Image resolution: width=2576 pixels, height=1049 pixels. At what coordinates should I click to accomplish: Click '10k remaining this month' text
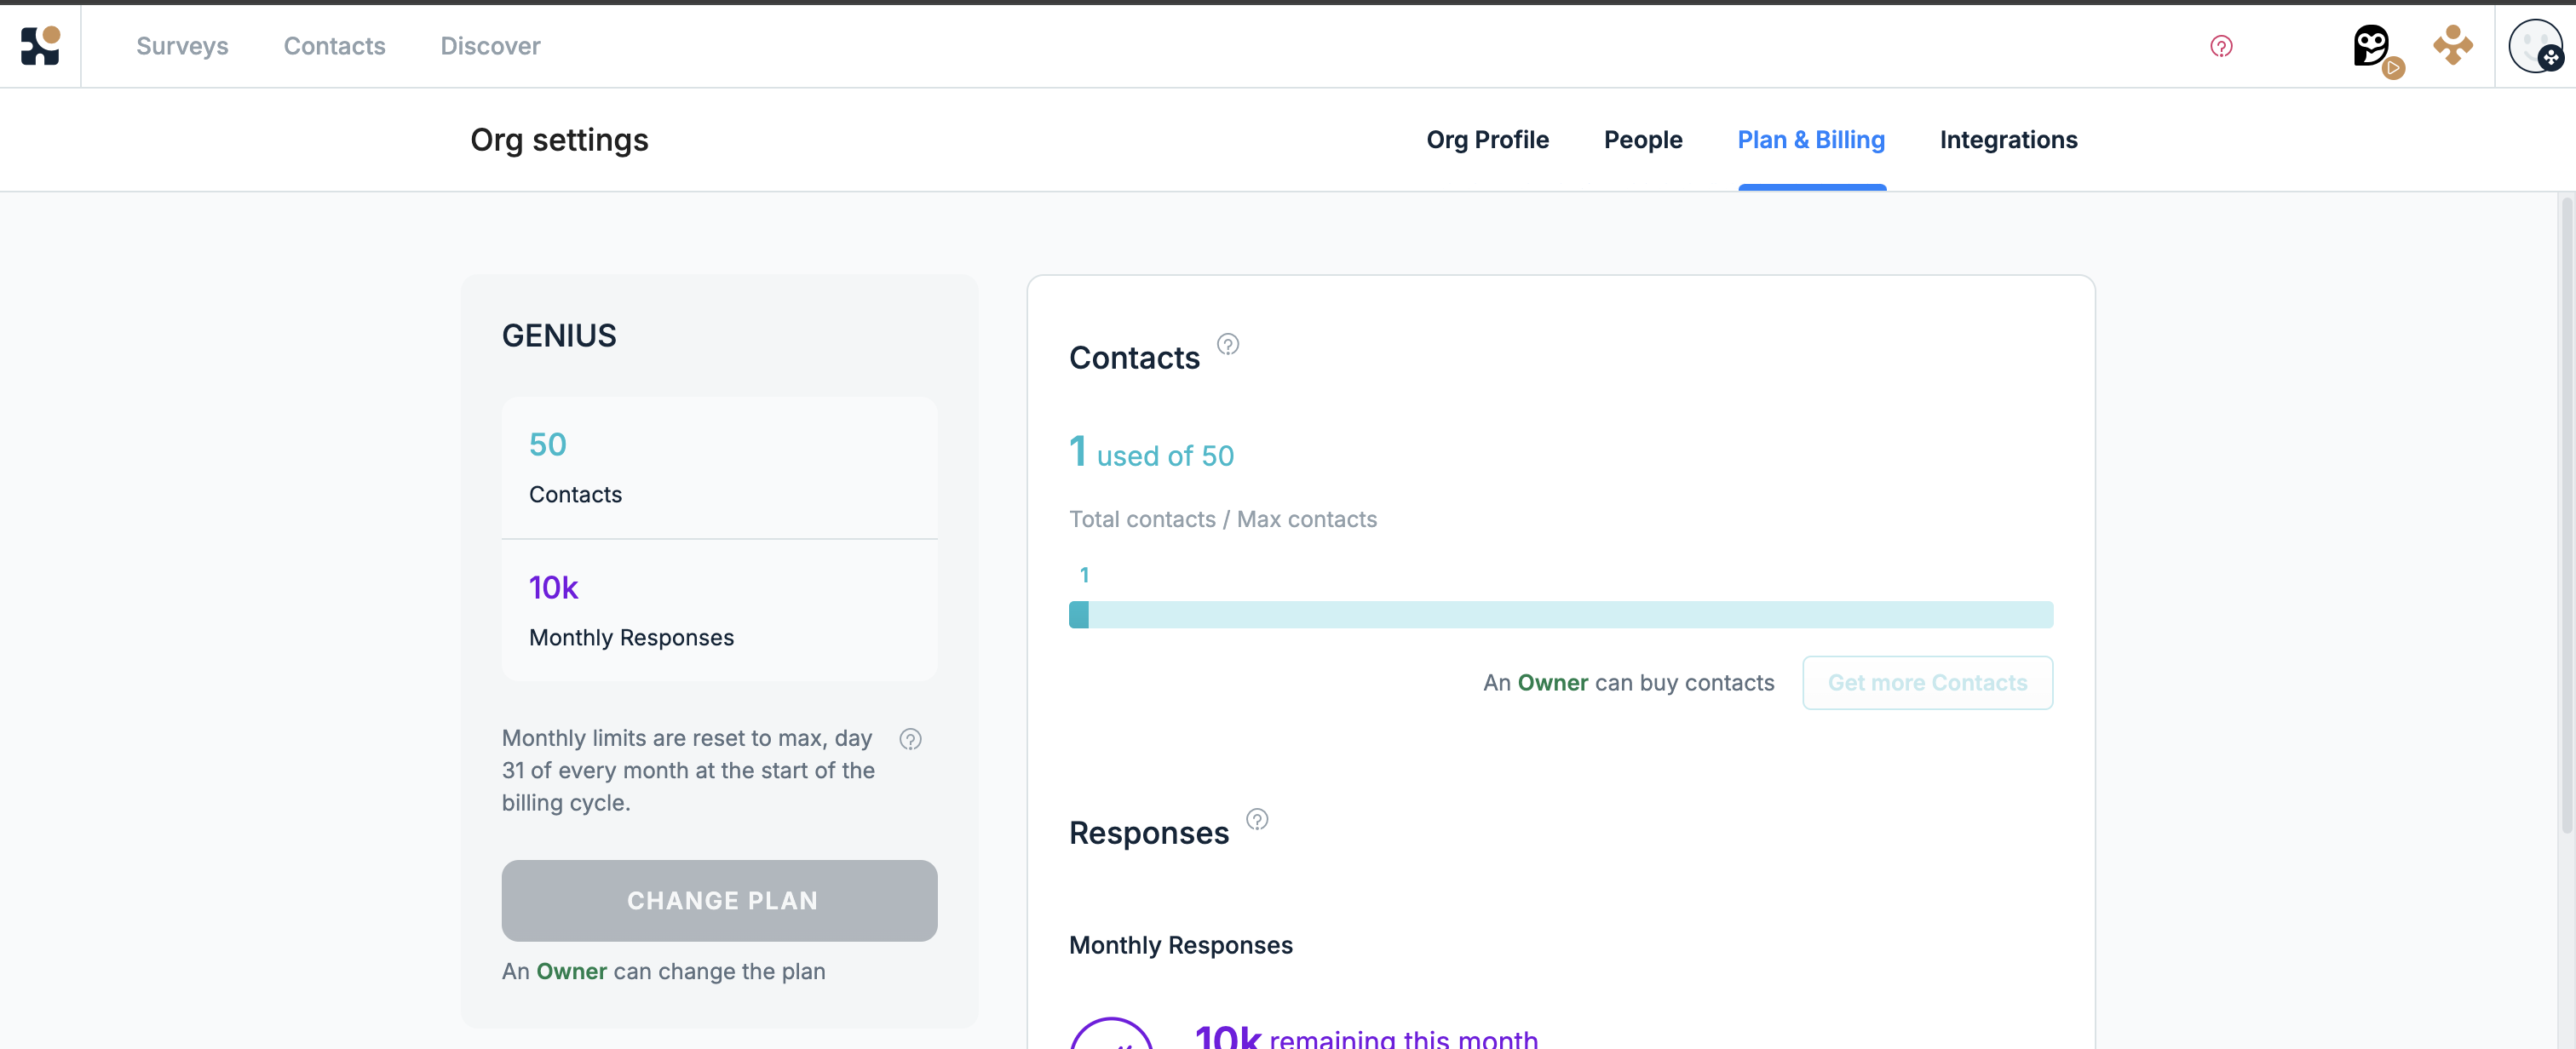pyautogui.click(x=1366, y=1036)
